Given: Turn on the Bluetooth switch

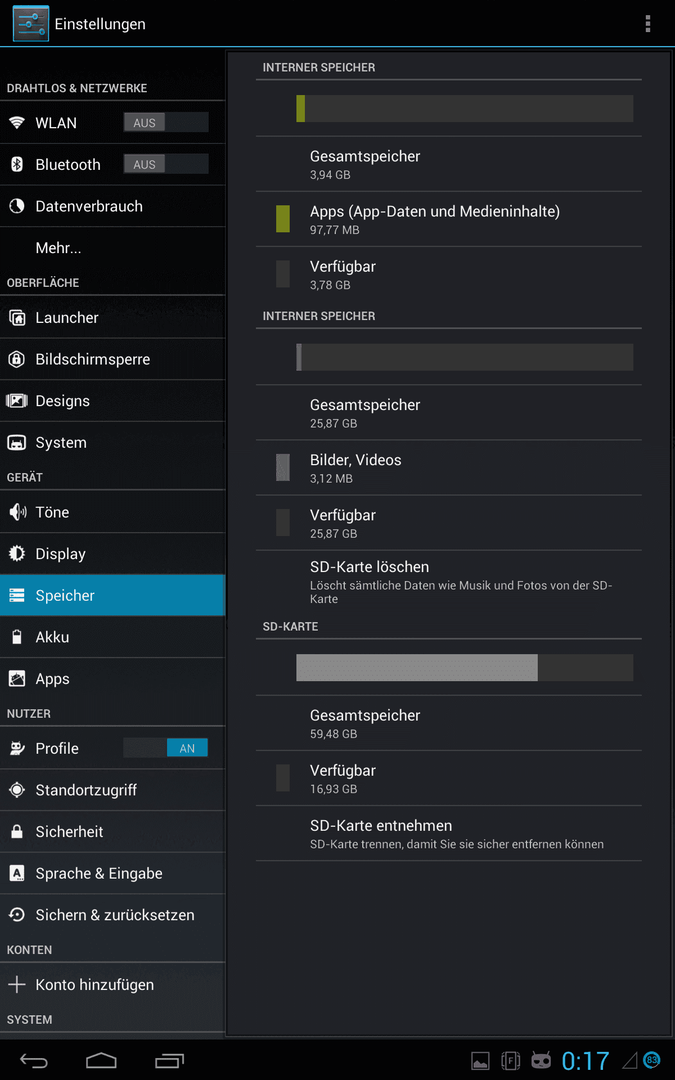Looking at the screenshot, I should pyautogui.click(x=165, y=165).
